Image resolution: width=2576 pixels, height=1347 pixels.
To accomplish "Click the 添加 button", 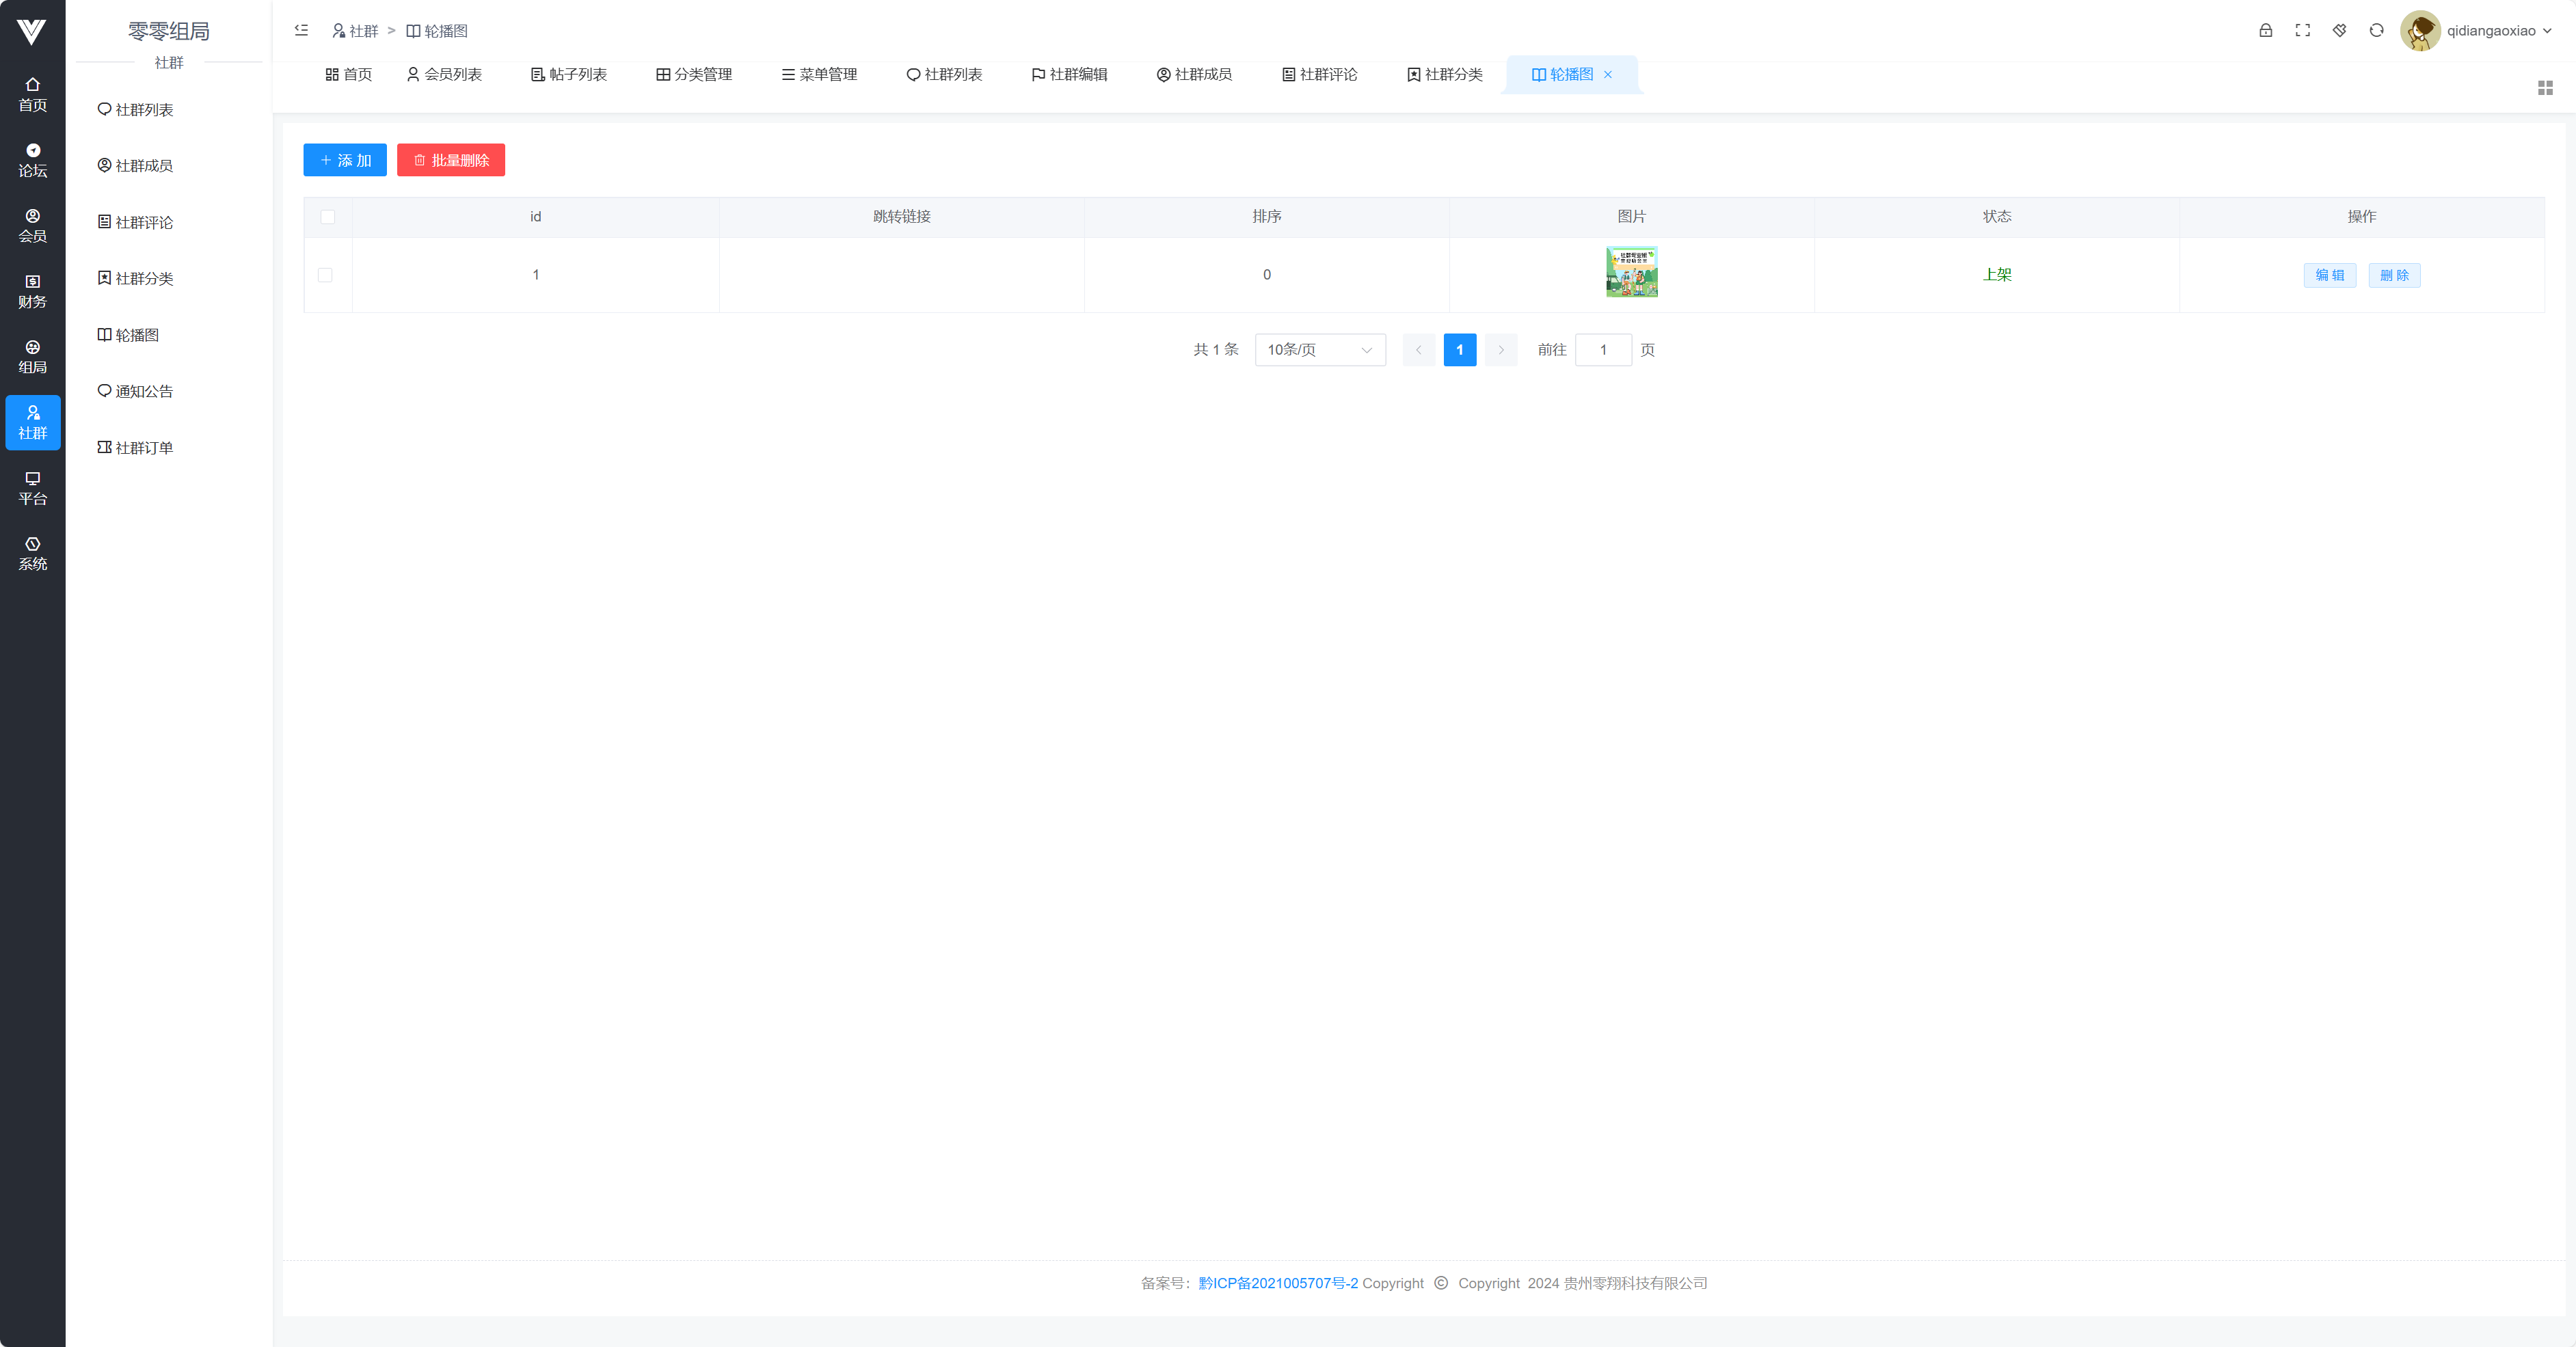I will pos(345,160).
